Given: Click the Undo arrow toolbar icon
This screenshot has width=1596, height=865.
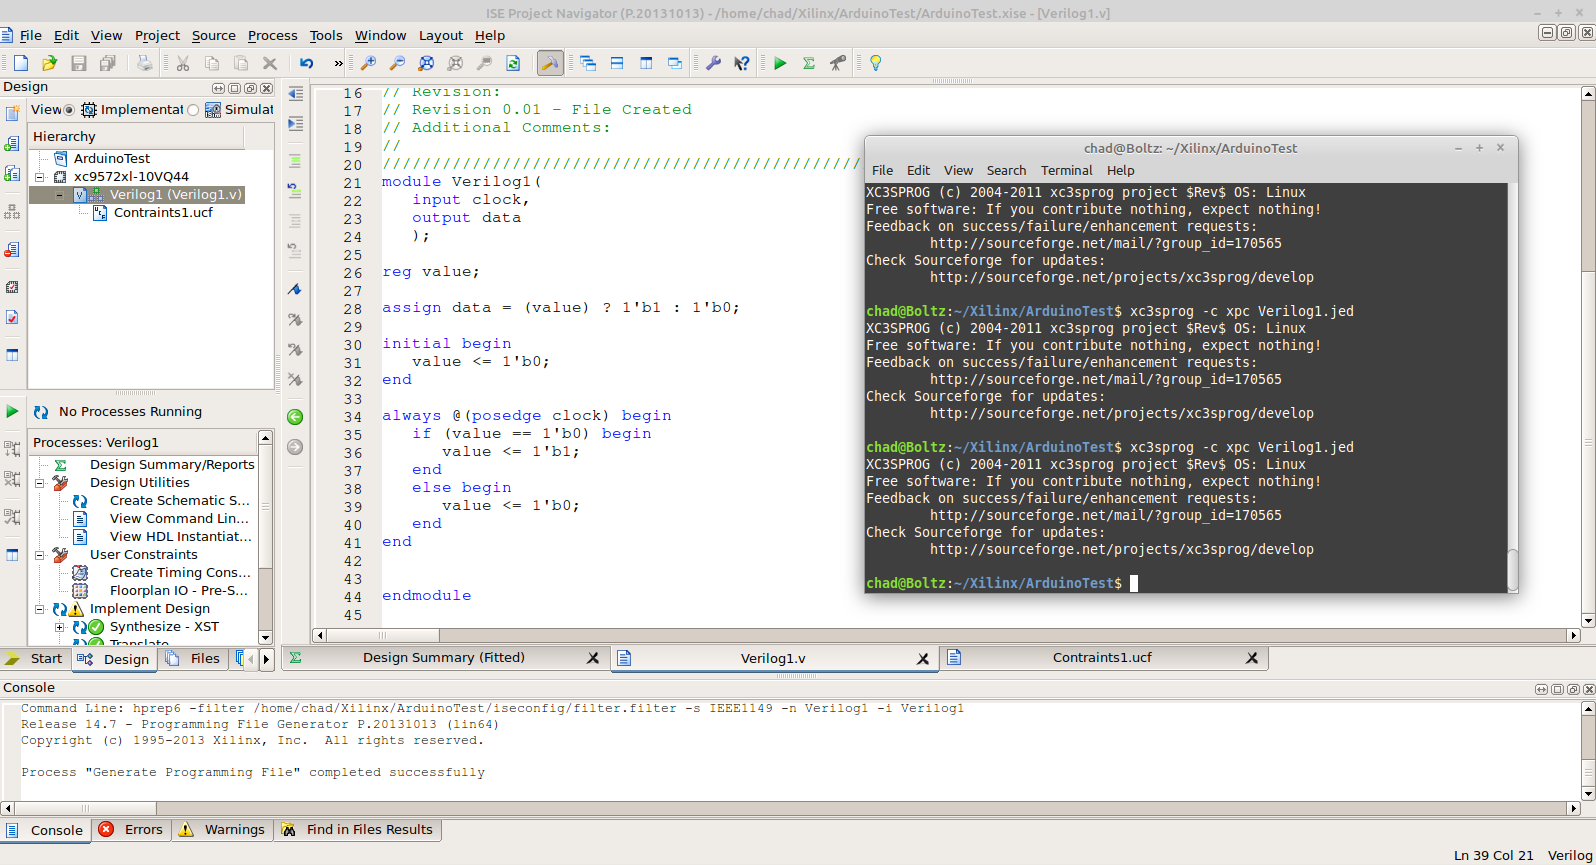Looking at the screenshot, I should click(306, 63).
